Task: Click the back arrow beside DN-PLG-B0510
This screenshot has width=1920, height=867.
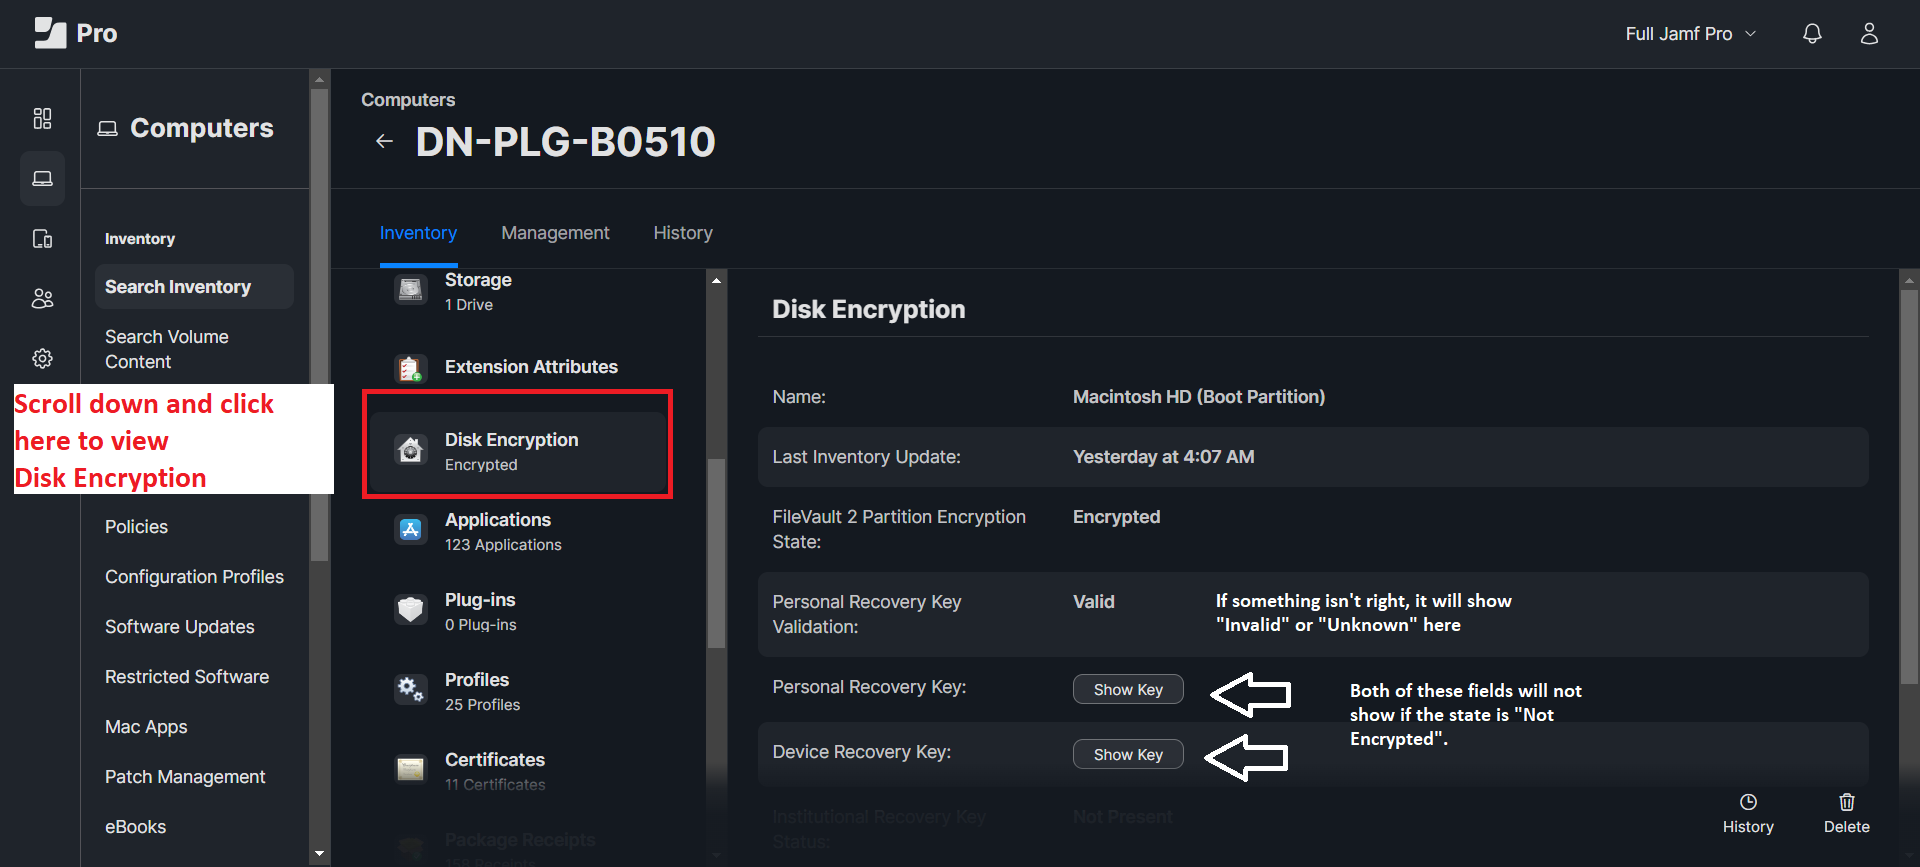Action: (384, 142)
